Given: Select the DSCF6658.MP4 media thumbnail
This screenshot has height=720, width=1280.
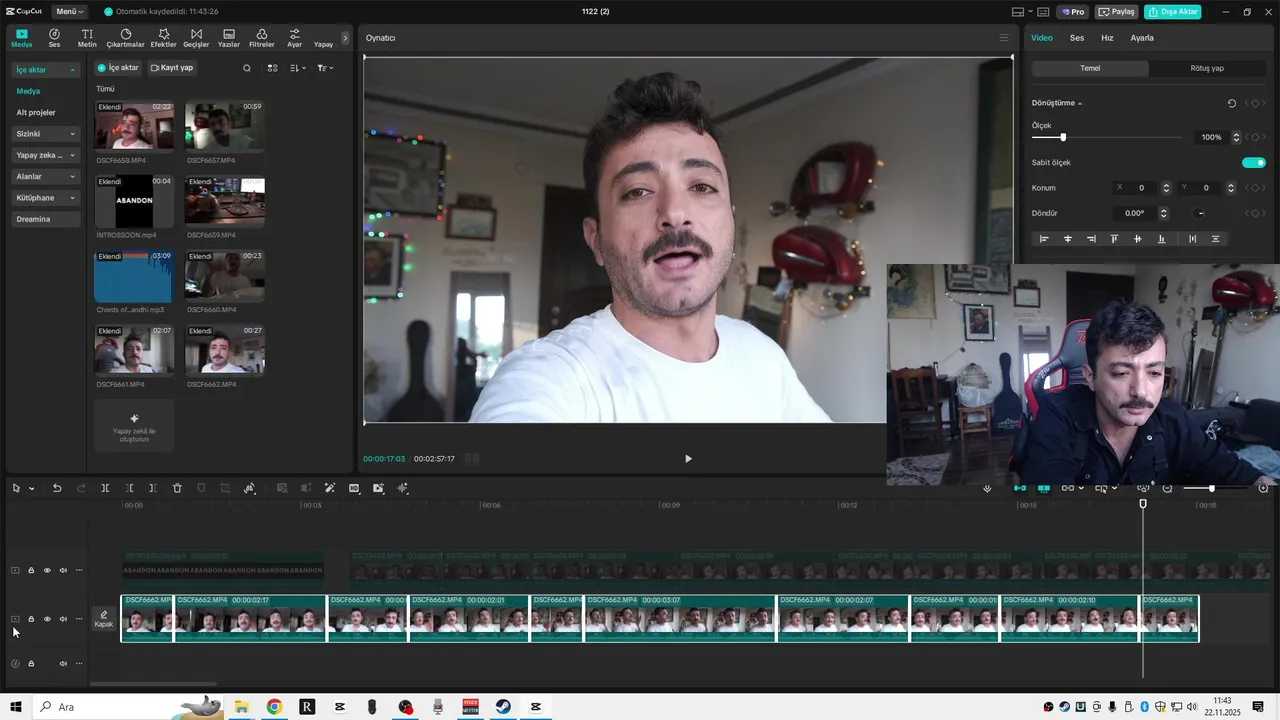Looking at the screenshot, I should 134,125.
